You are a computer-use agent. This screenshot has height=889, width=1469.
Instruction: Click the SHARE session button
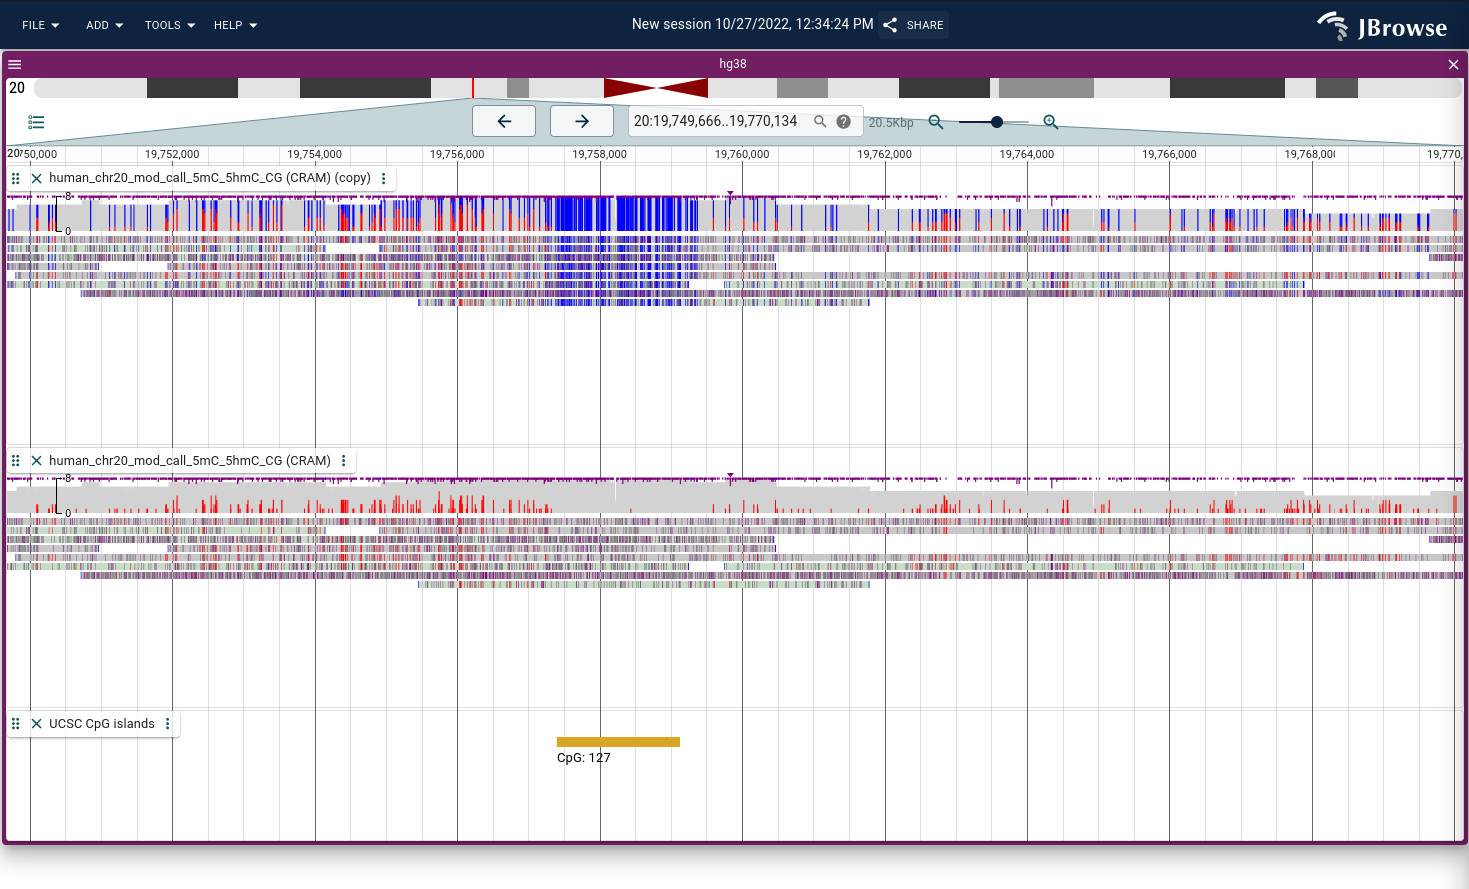(x=914, y=25)
